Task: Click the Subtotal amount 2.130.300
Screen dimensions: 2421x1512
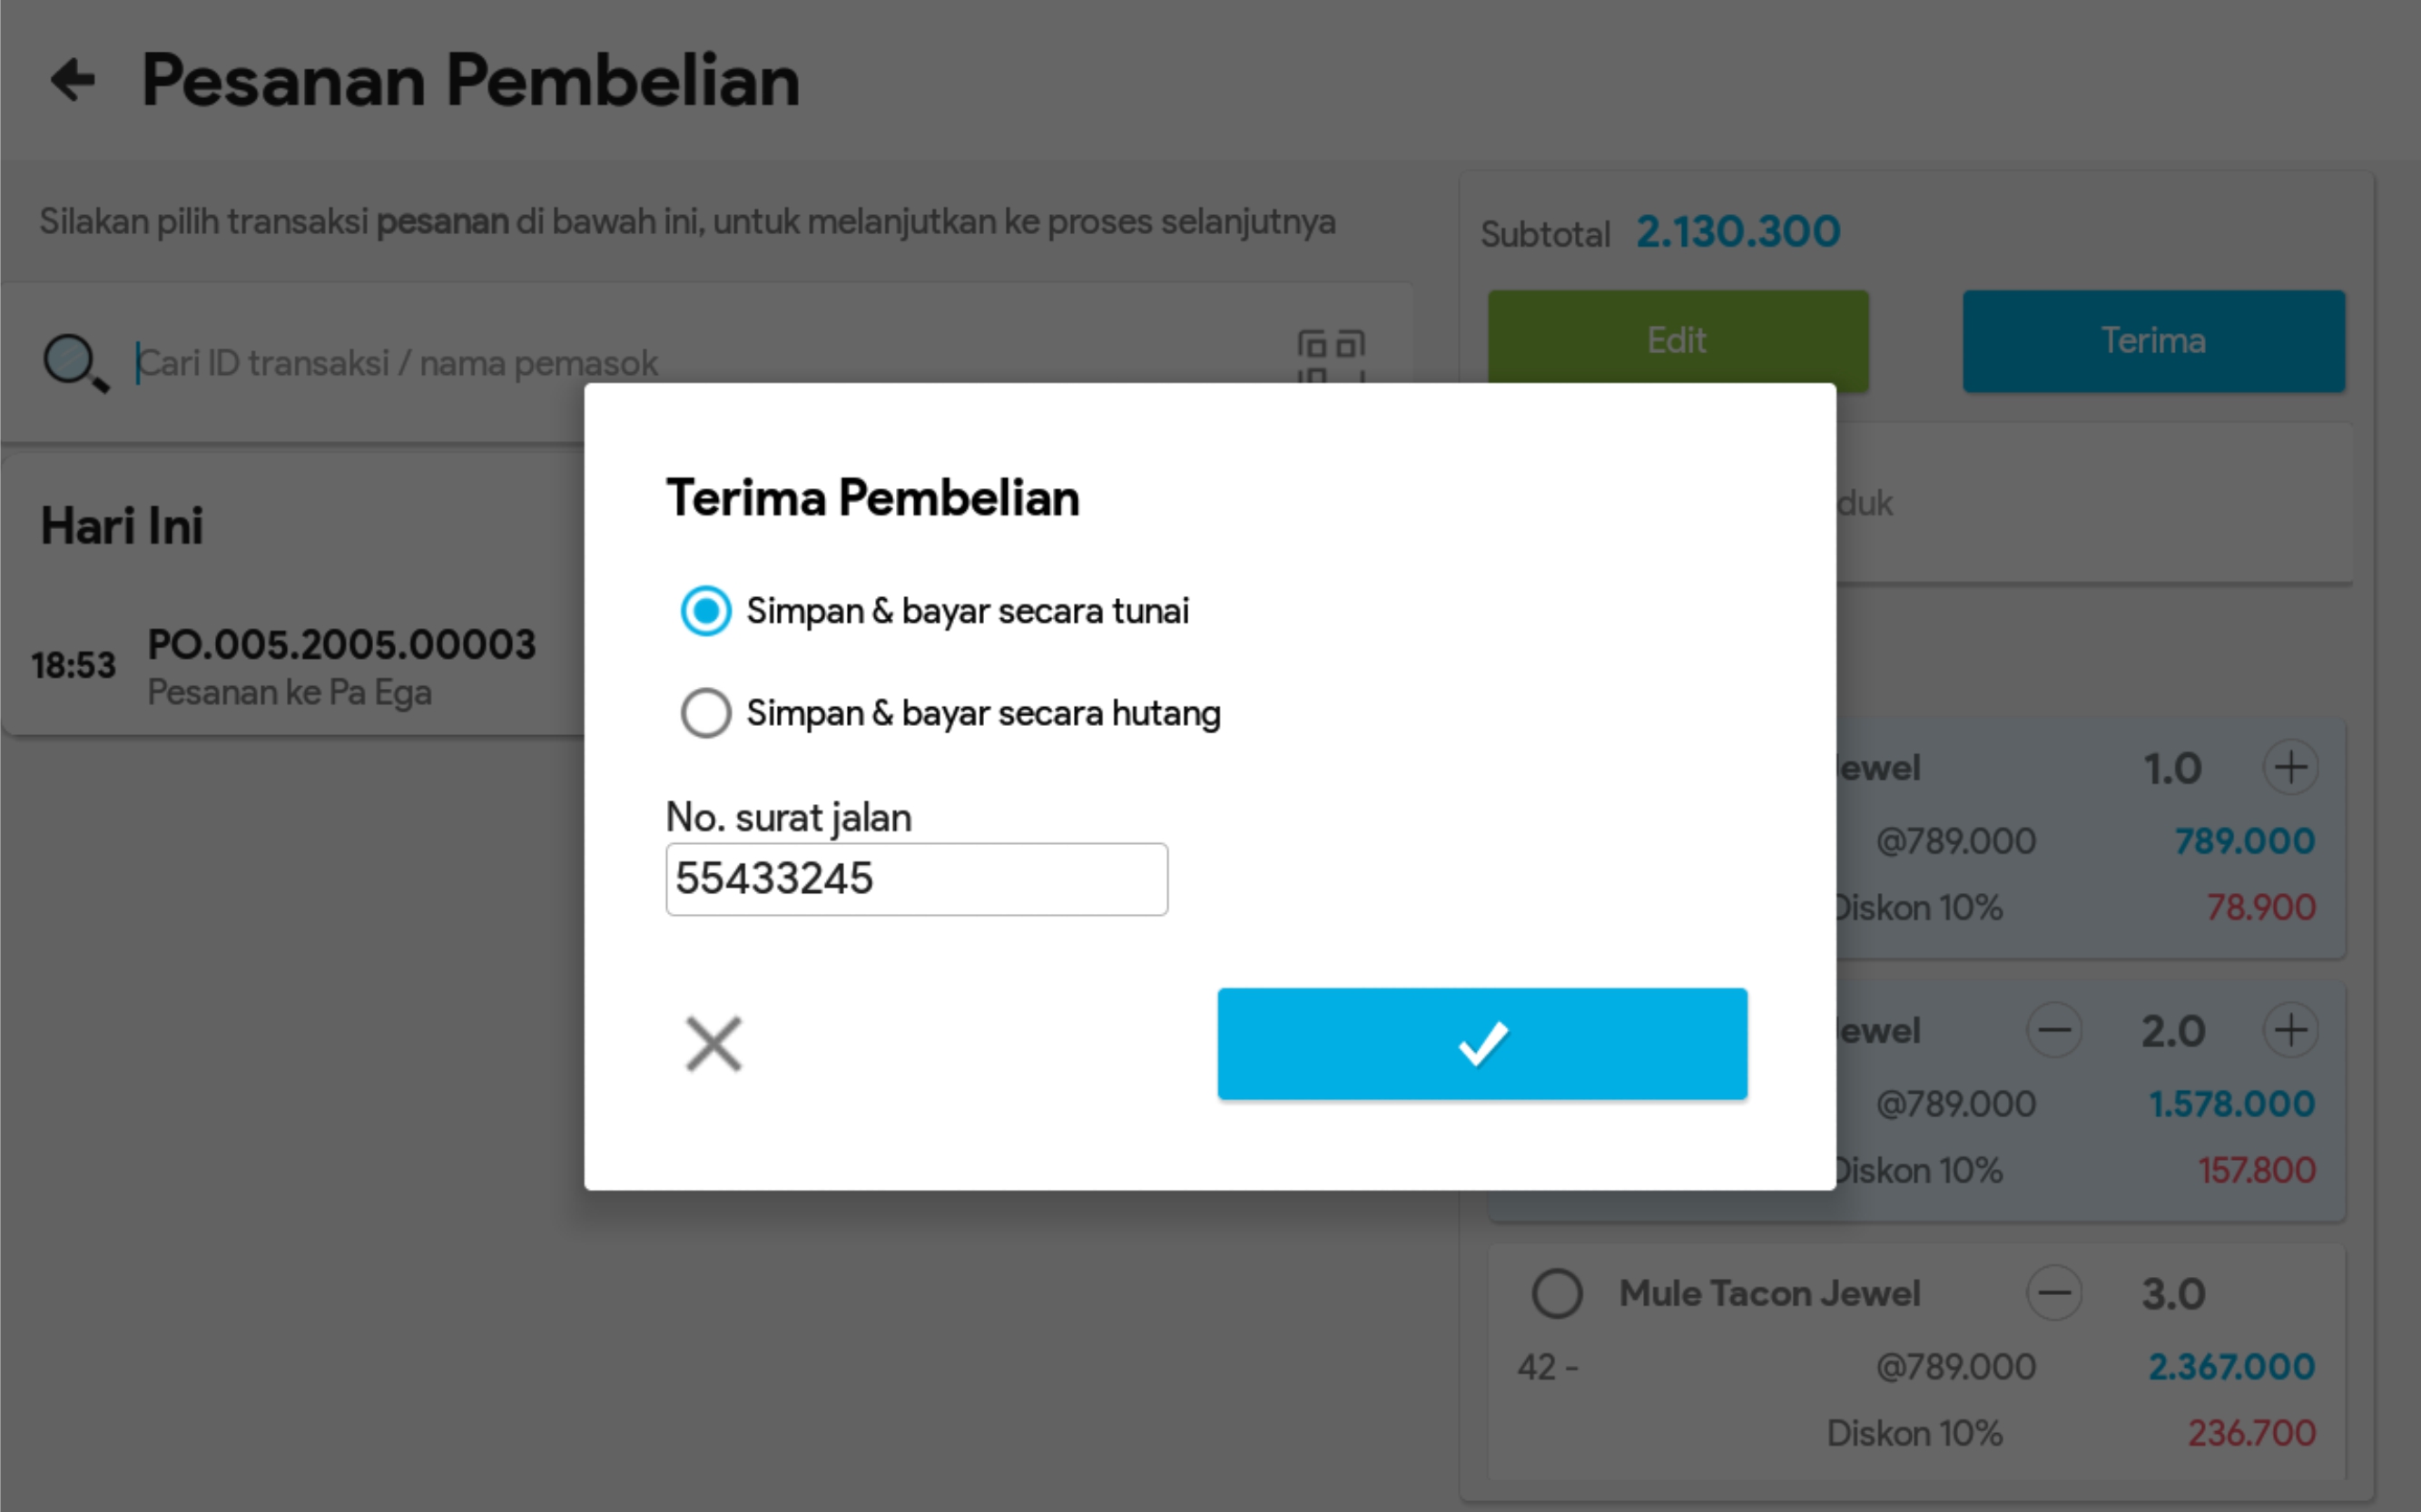Action: 1738,232
